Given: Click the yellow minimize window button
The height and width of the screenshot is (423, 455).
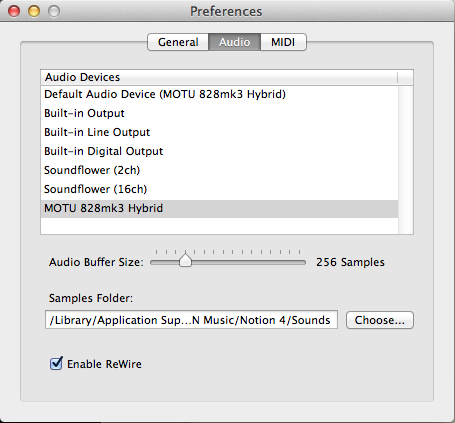Looking at the screenshot, I should pyautogui.click(x=34, y=11).
